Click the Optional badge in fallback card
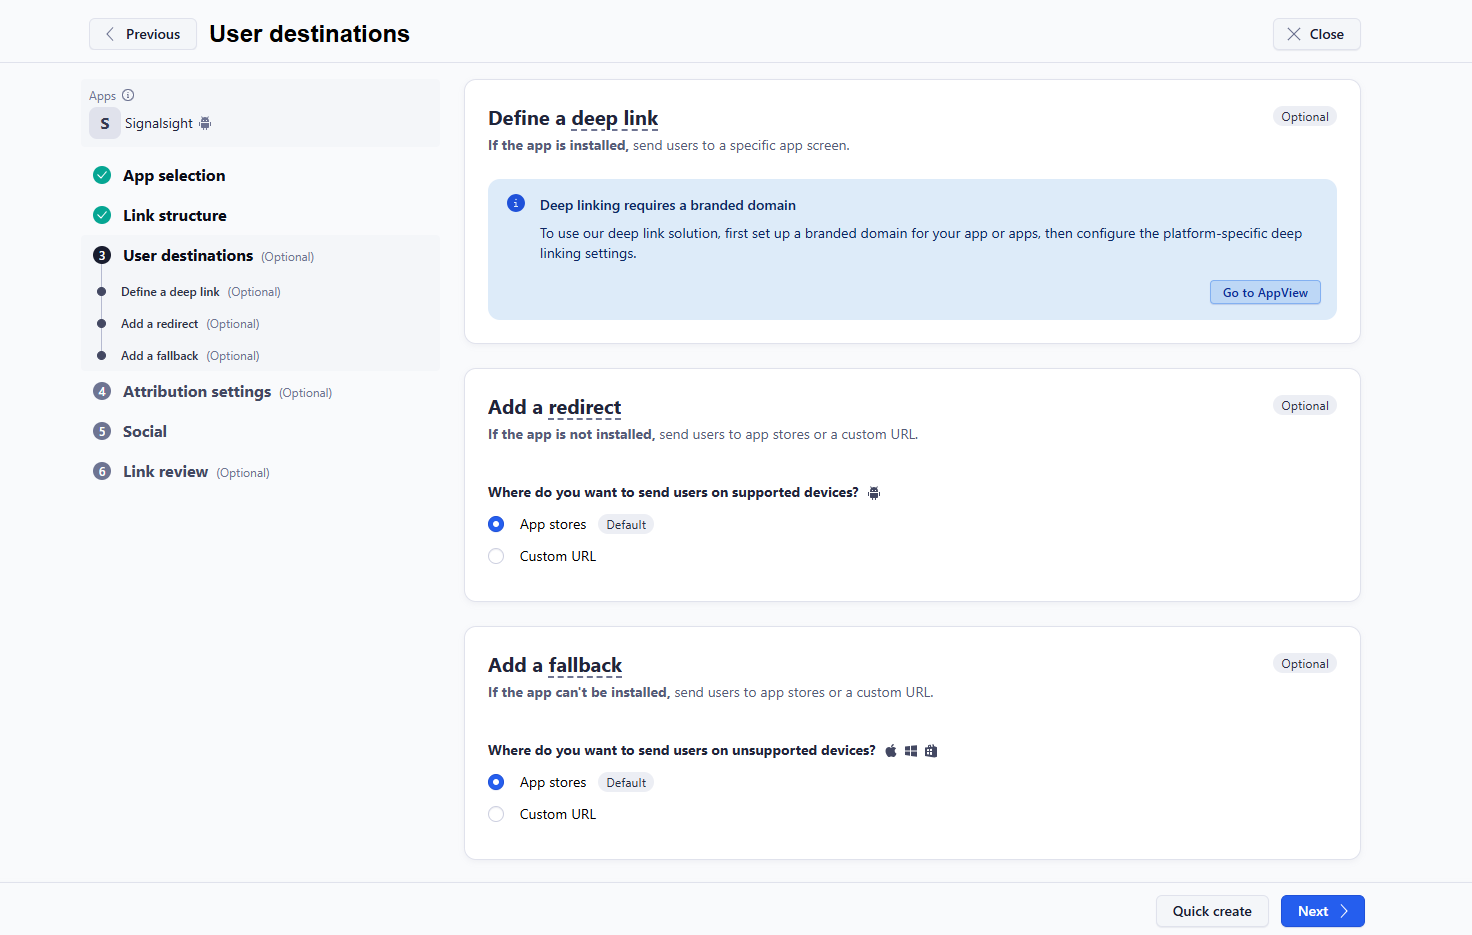Screen dimensions: 1472x935 point(1305,664)
